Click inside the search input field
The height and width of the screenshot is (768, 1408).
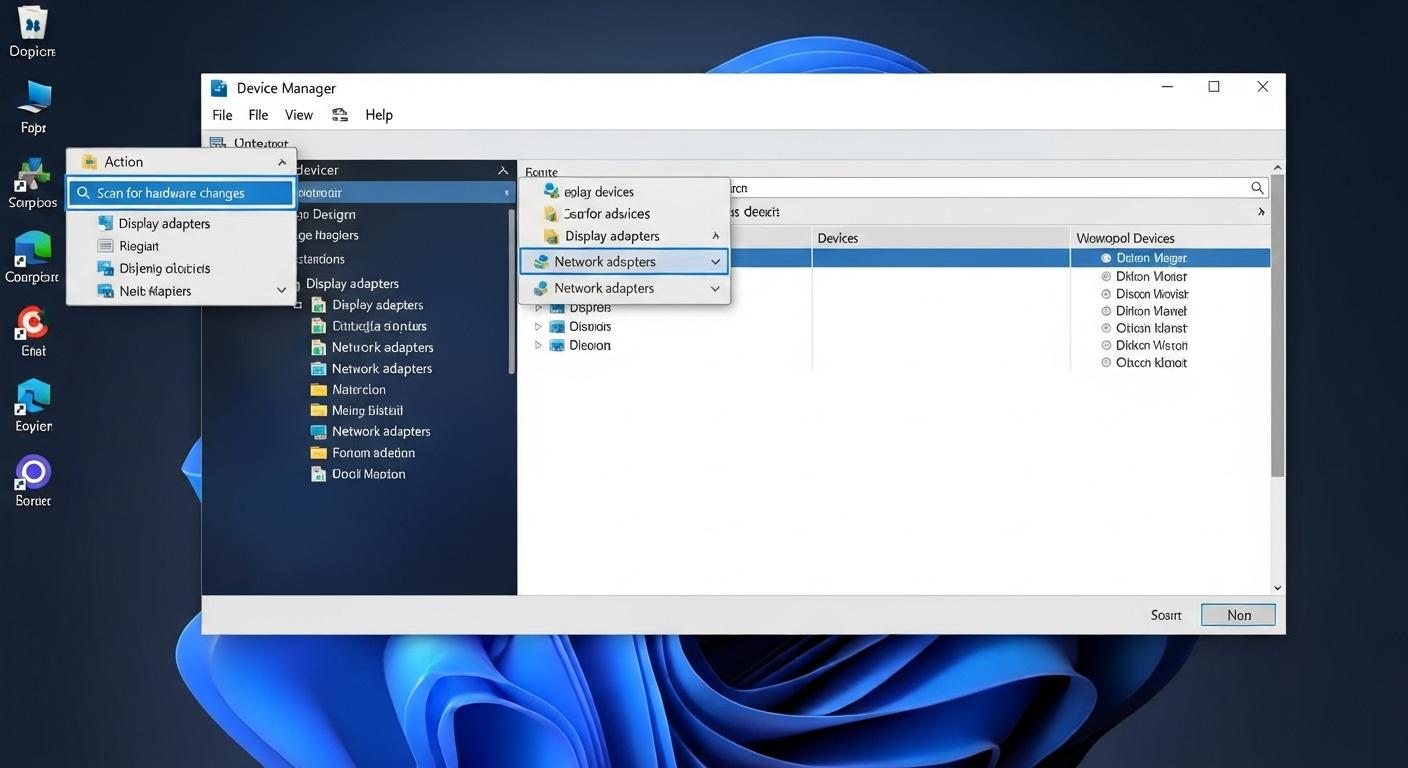pos(1000,187)
